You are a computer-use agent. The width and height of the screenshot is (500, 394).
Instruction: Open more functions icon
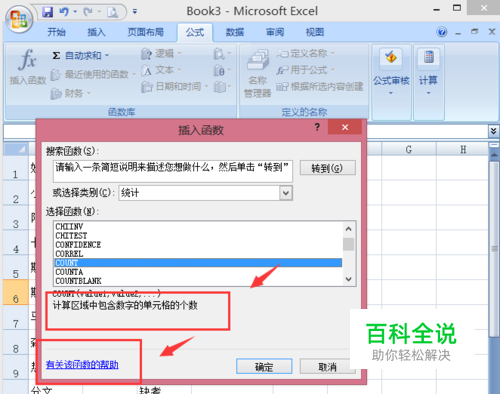coord(222,87)
